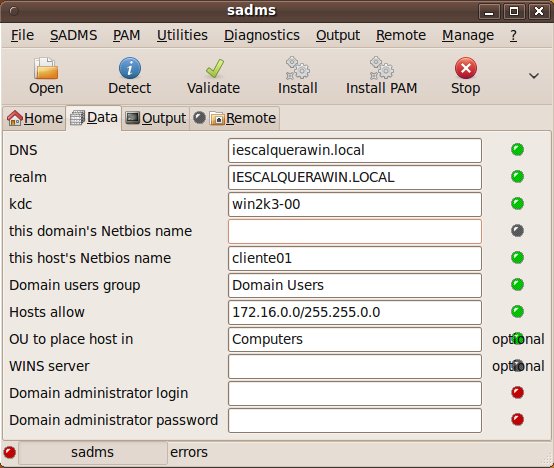Switch to the Remote tab
554x468 pixels.
(235, 118)
